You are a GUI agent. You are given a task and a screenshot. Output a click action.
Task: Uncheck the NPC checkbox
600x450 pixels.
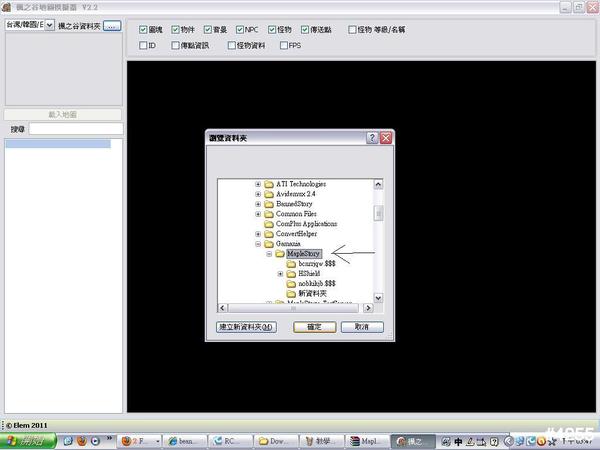click(x=240, y=29)
